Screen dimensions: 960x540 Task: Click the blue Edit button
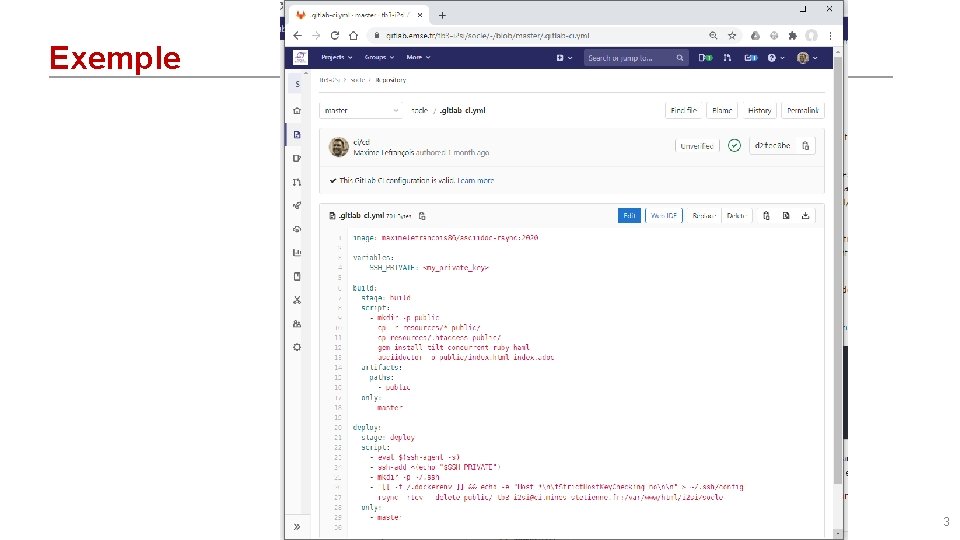pos(629,216)
